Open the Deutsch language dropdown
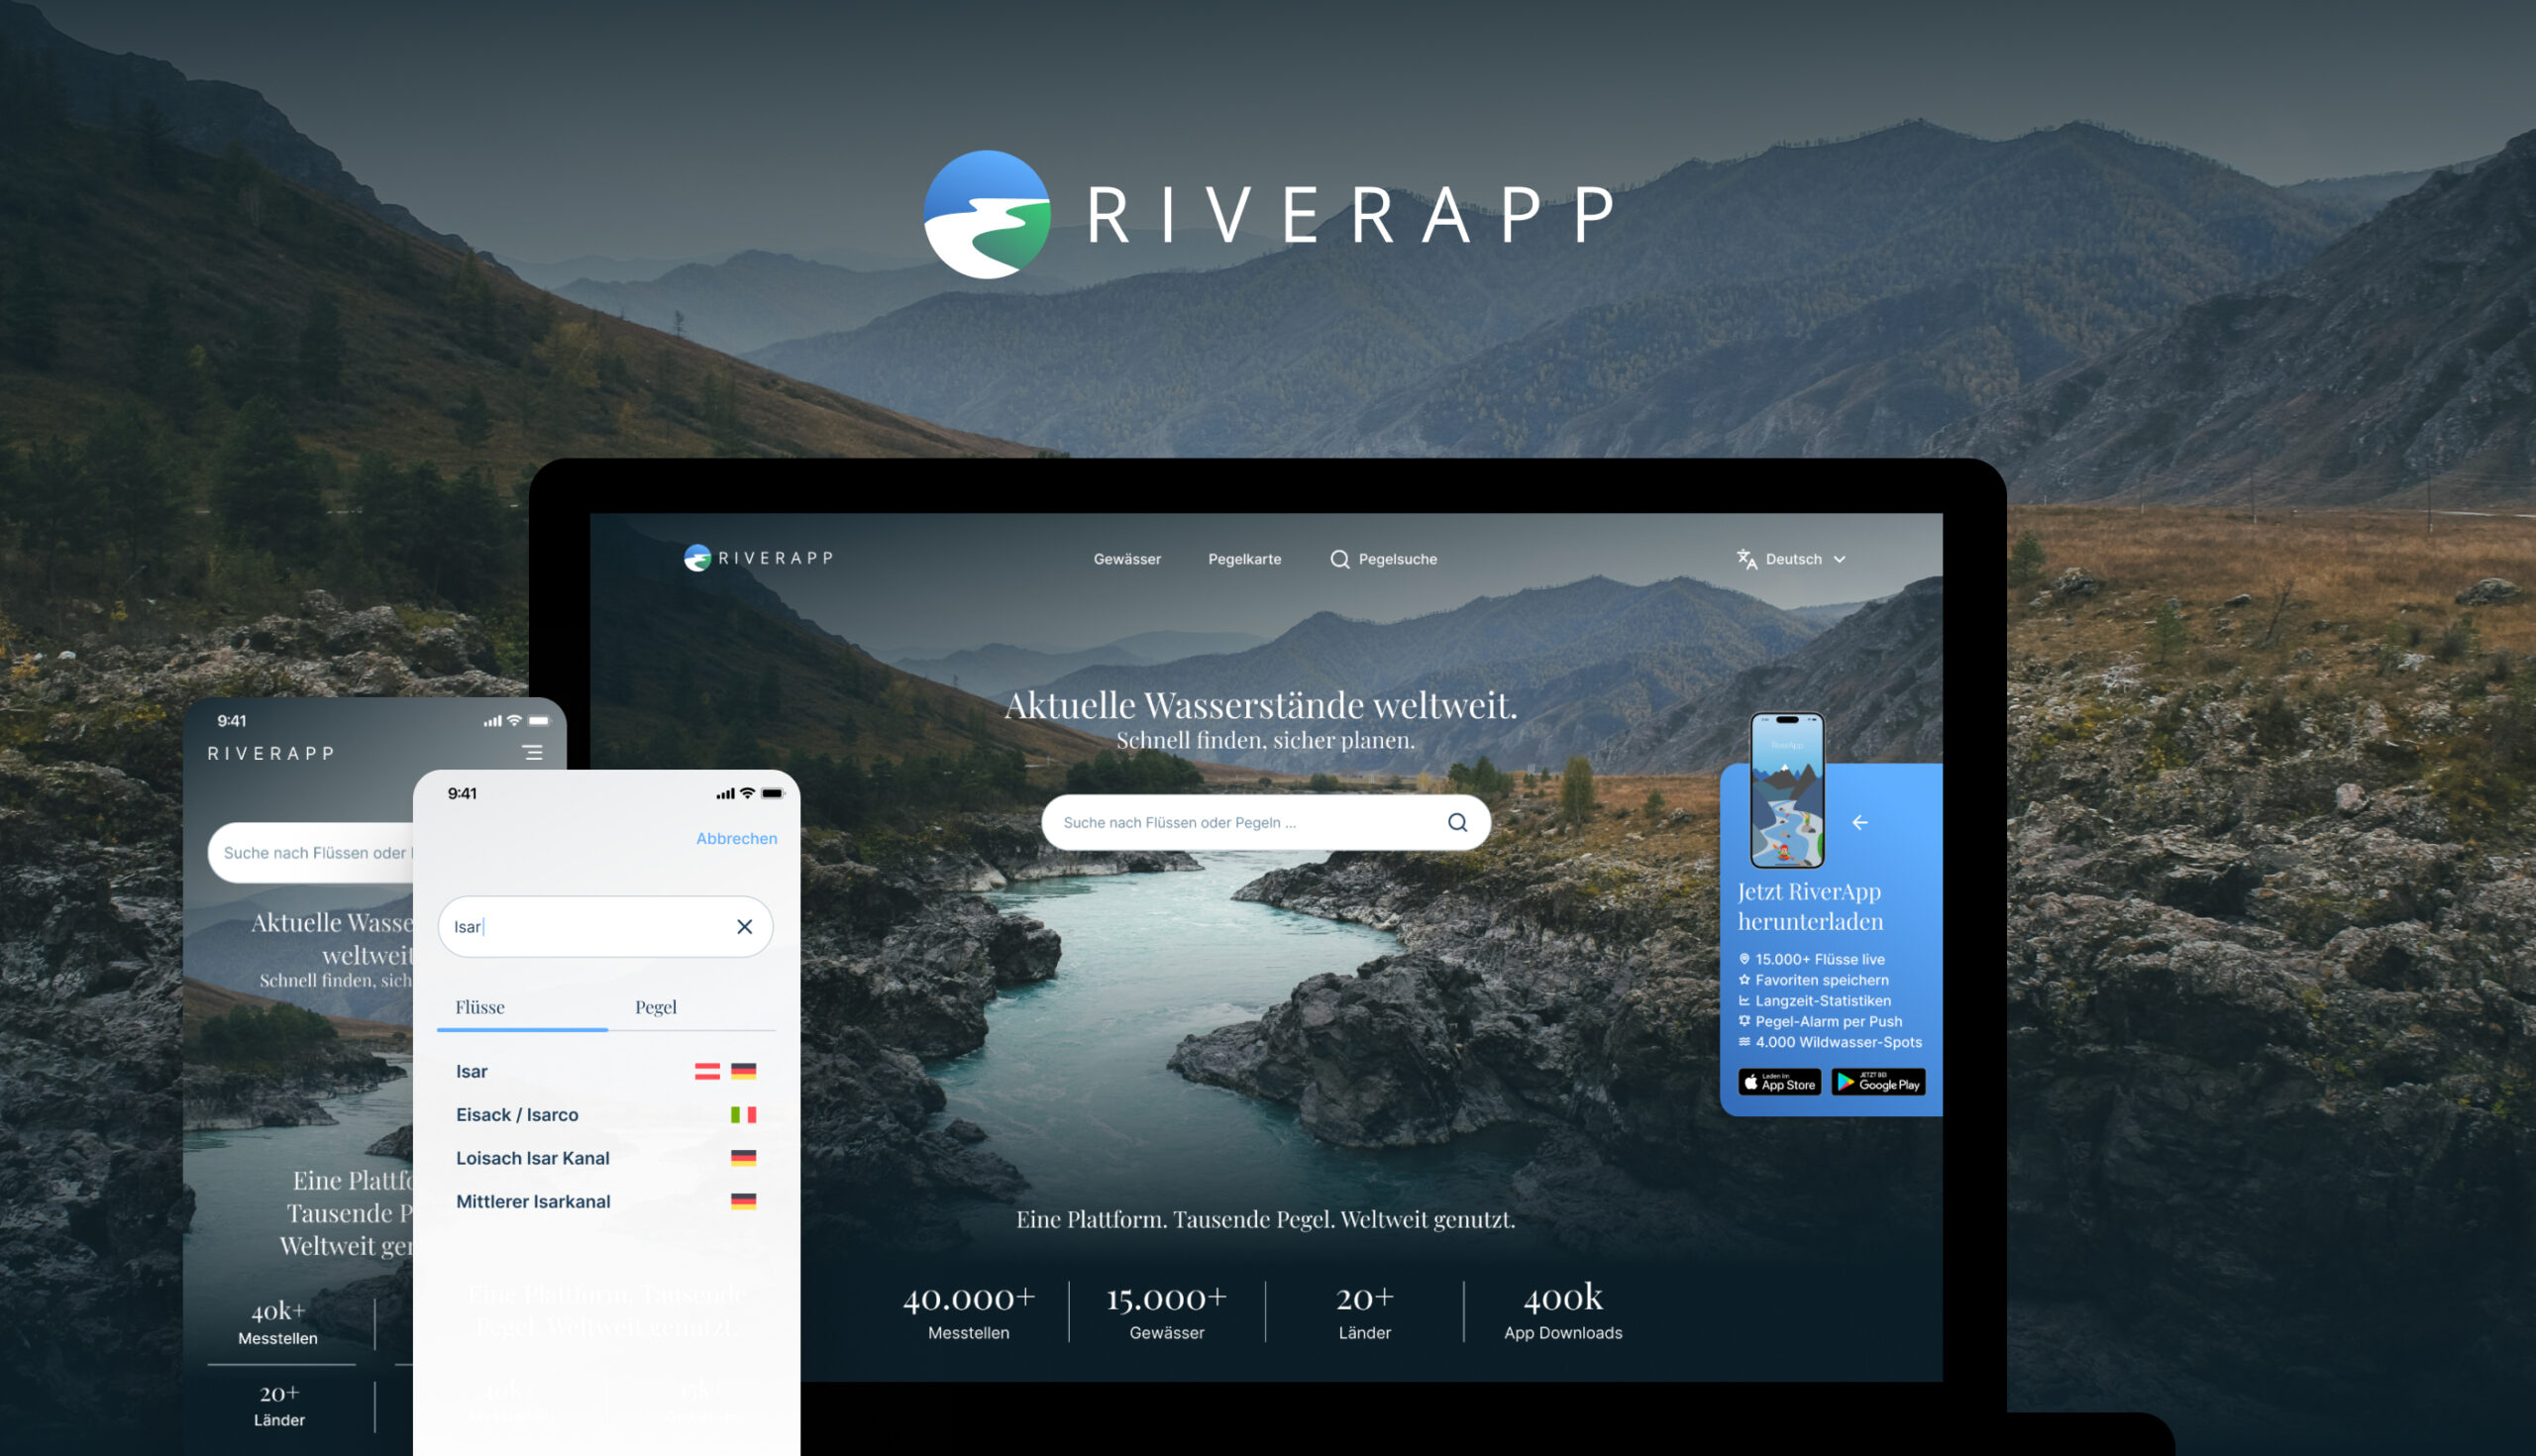This screenshot has height=1456, width=2536. (1792, 559)
